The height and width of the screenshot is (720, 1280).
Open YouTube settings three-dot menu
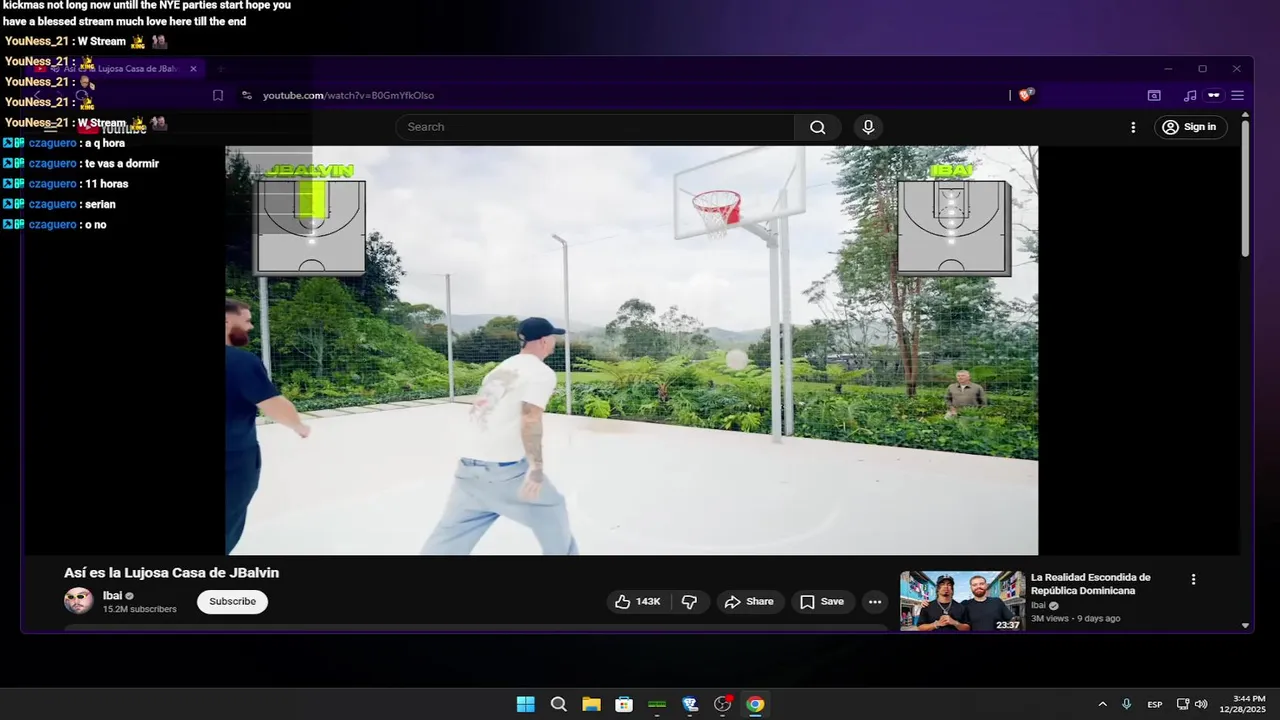pos(1133,127)
